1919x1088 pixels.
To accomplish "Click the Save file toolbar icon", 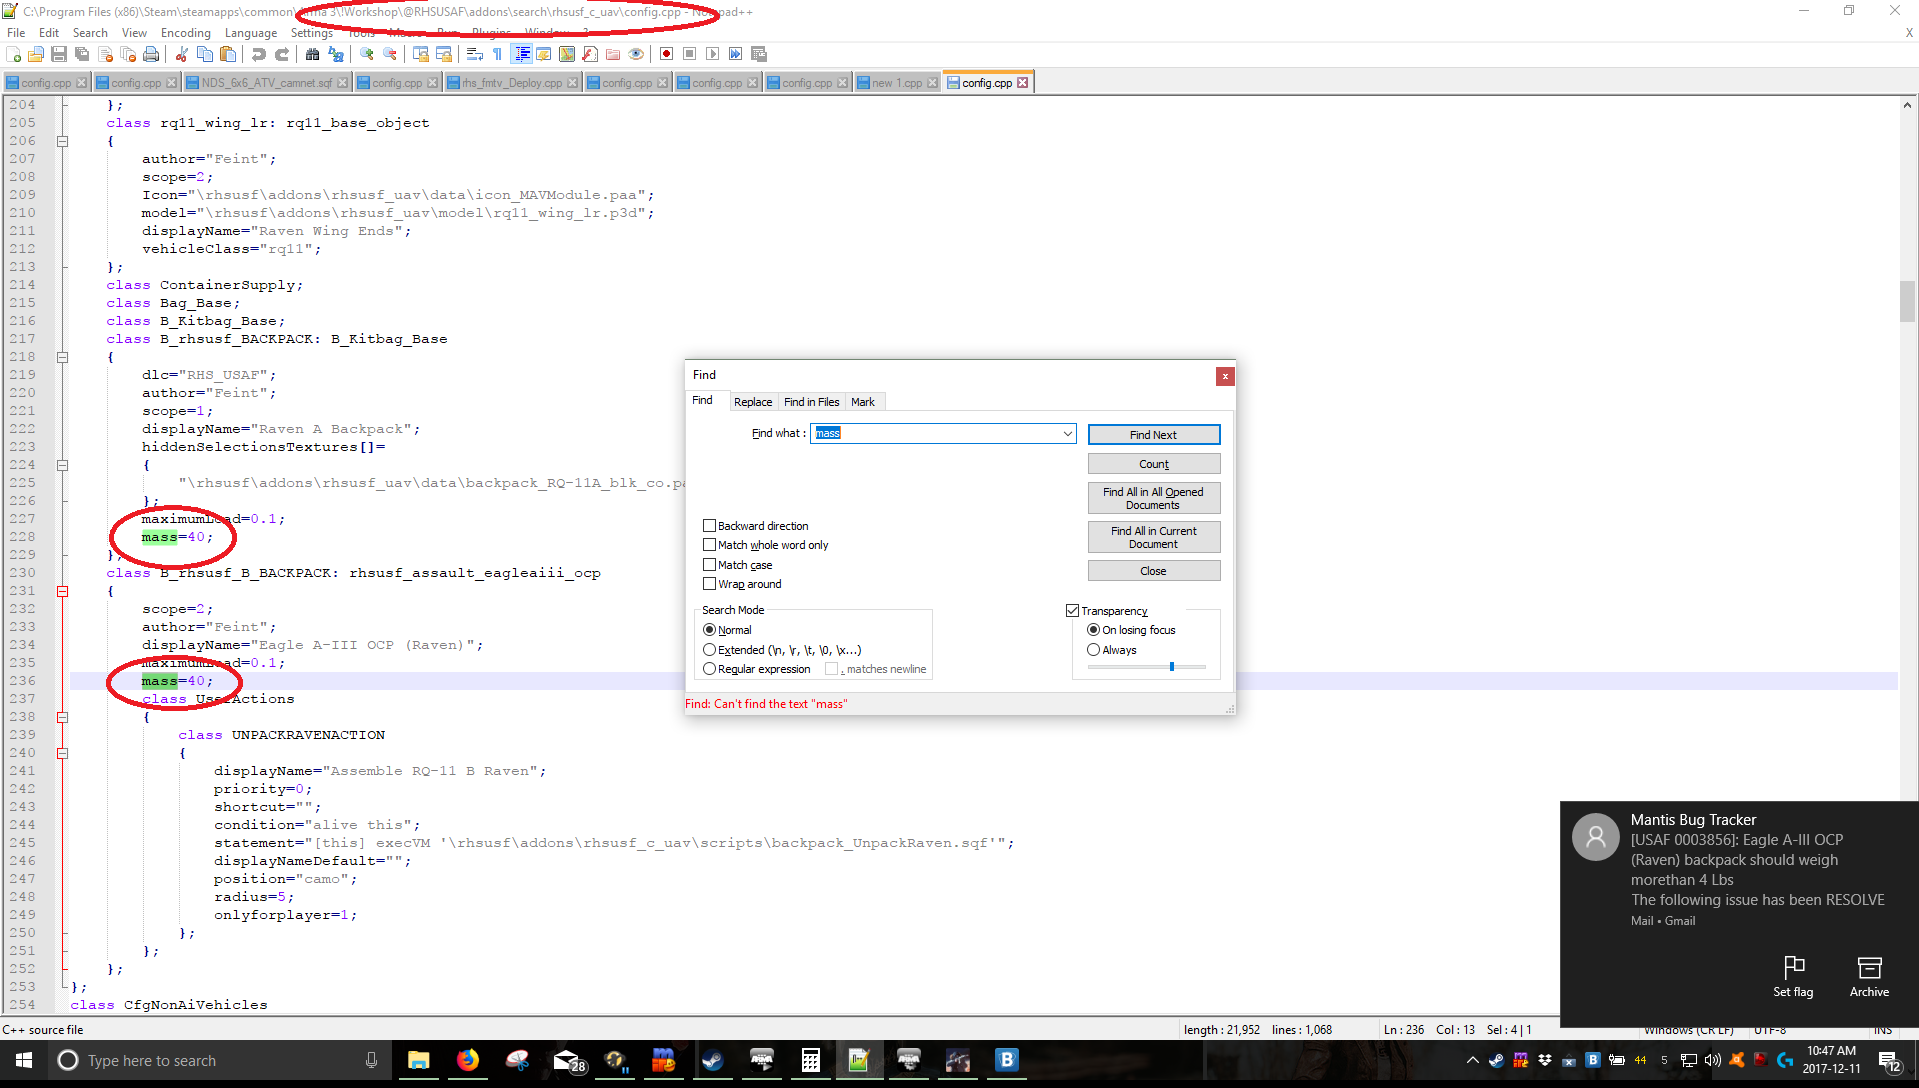I will [x=59, y=54].
